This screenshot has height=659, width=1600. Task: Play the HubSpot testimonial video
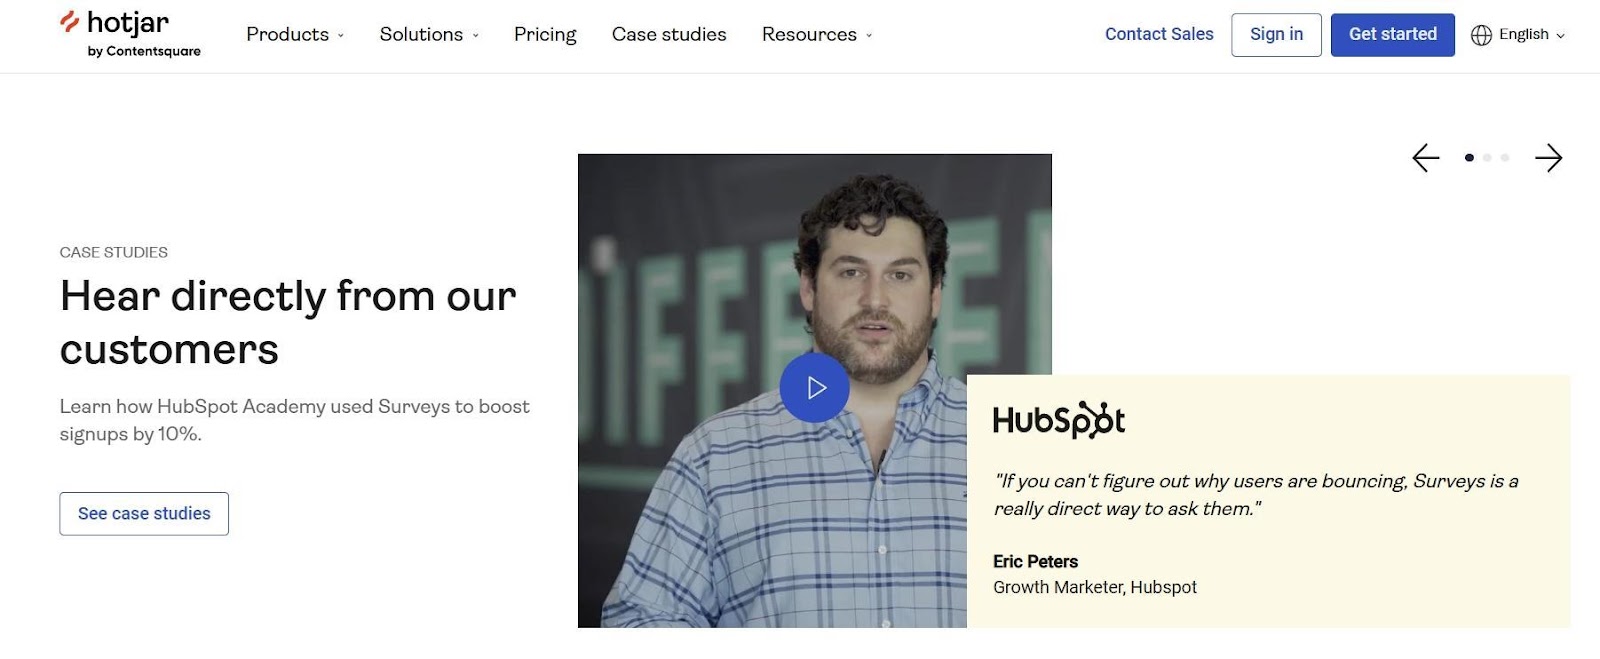[x=815, y=387]
